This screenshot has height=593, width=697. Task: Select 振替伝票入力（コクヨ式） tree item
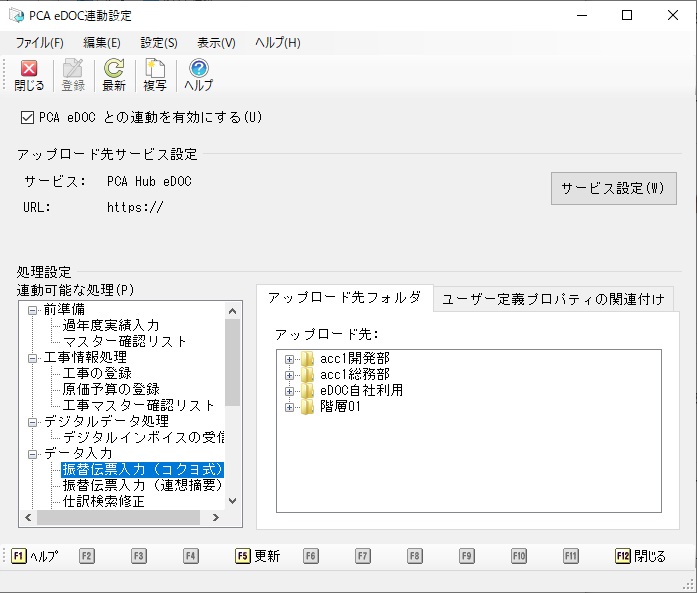(x=142, y=469)
